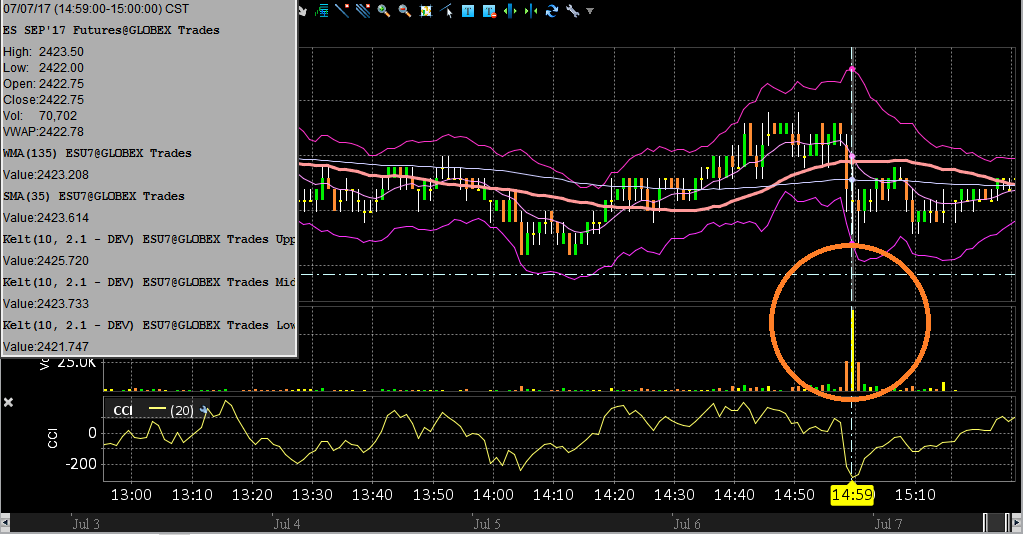Click the 15:10 time axis label
The height and width of the screenshot is (535, 1033).
(915, 495)
